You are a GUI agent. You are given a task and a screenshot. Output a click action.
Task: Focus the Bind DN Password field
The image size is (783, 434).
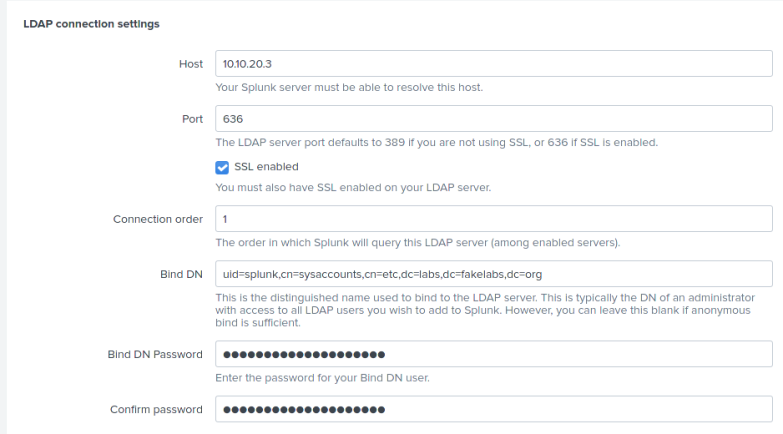493,354
